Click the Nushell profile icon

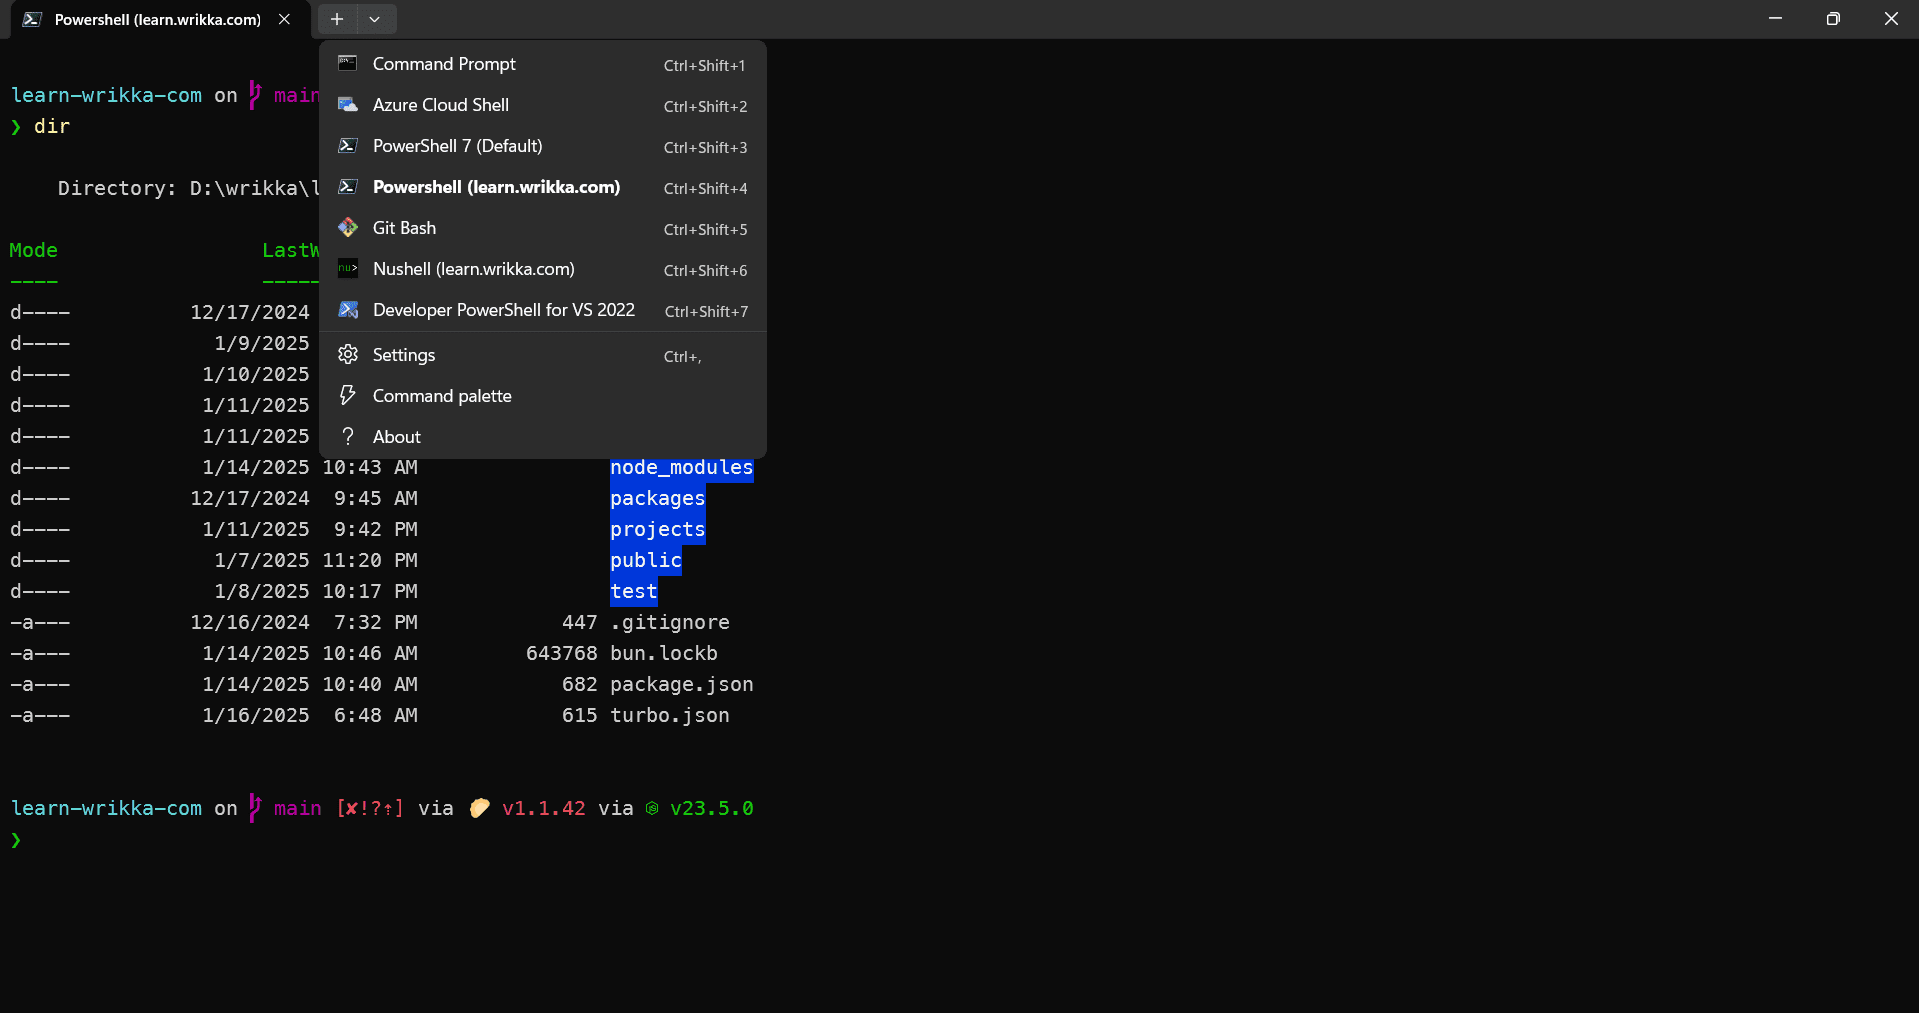[x=347, y=268]
